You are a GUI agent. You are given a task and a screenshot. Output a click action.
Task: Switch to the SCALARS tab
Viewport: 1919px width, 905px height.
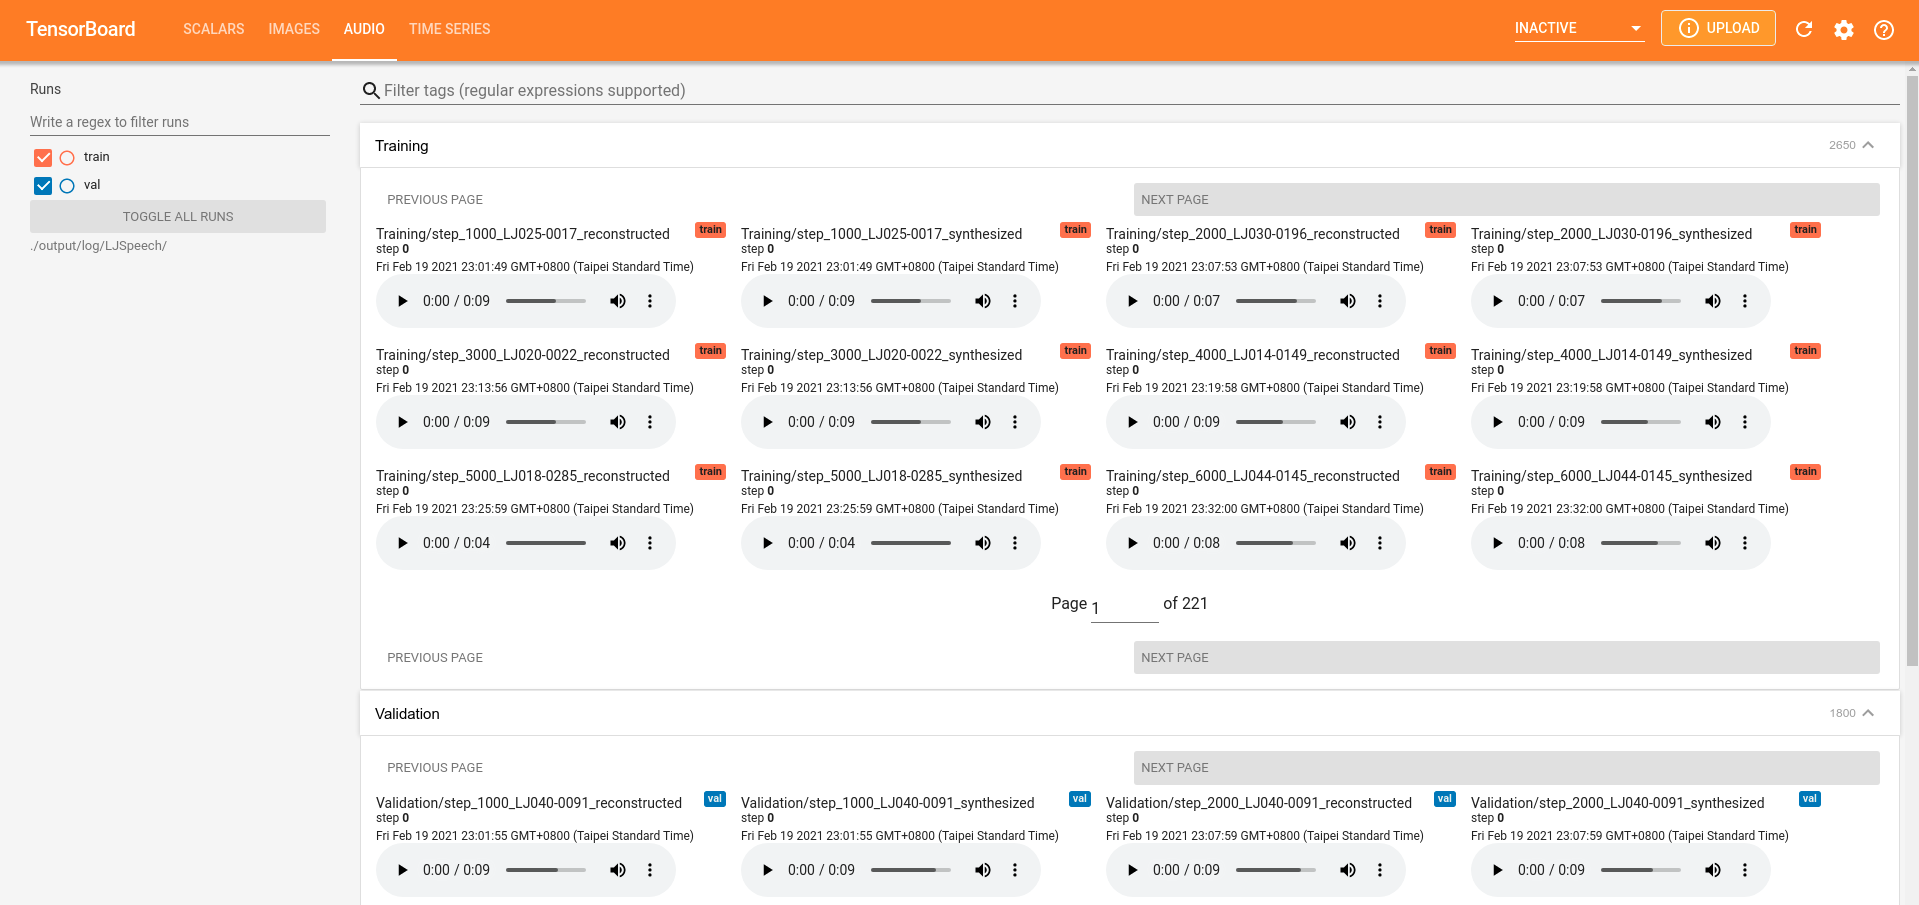pyautogui.click(x=213, y=29)
